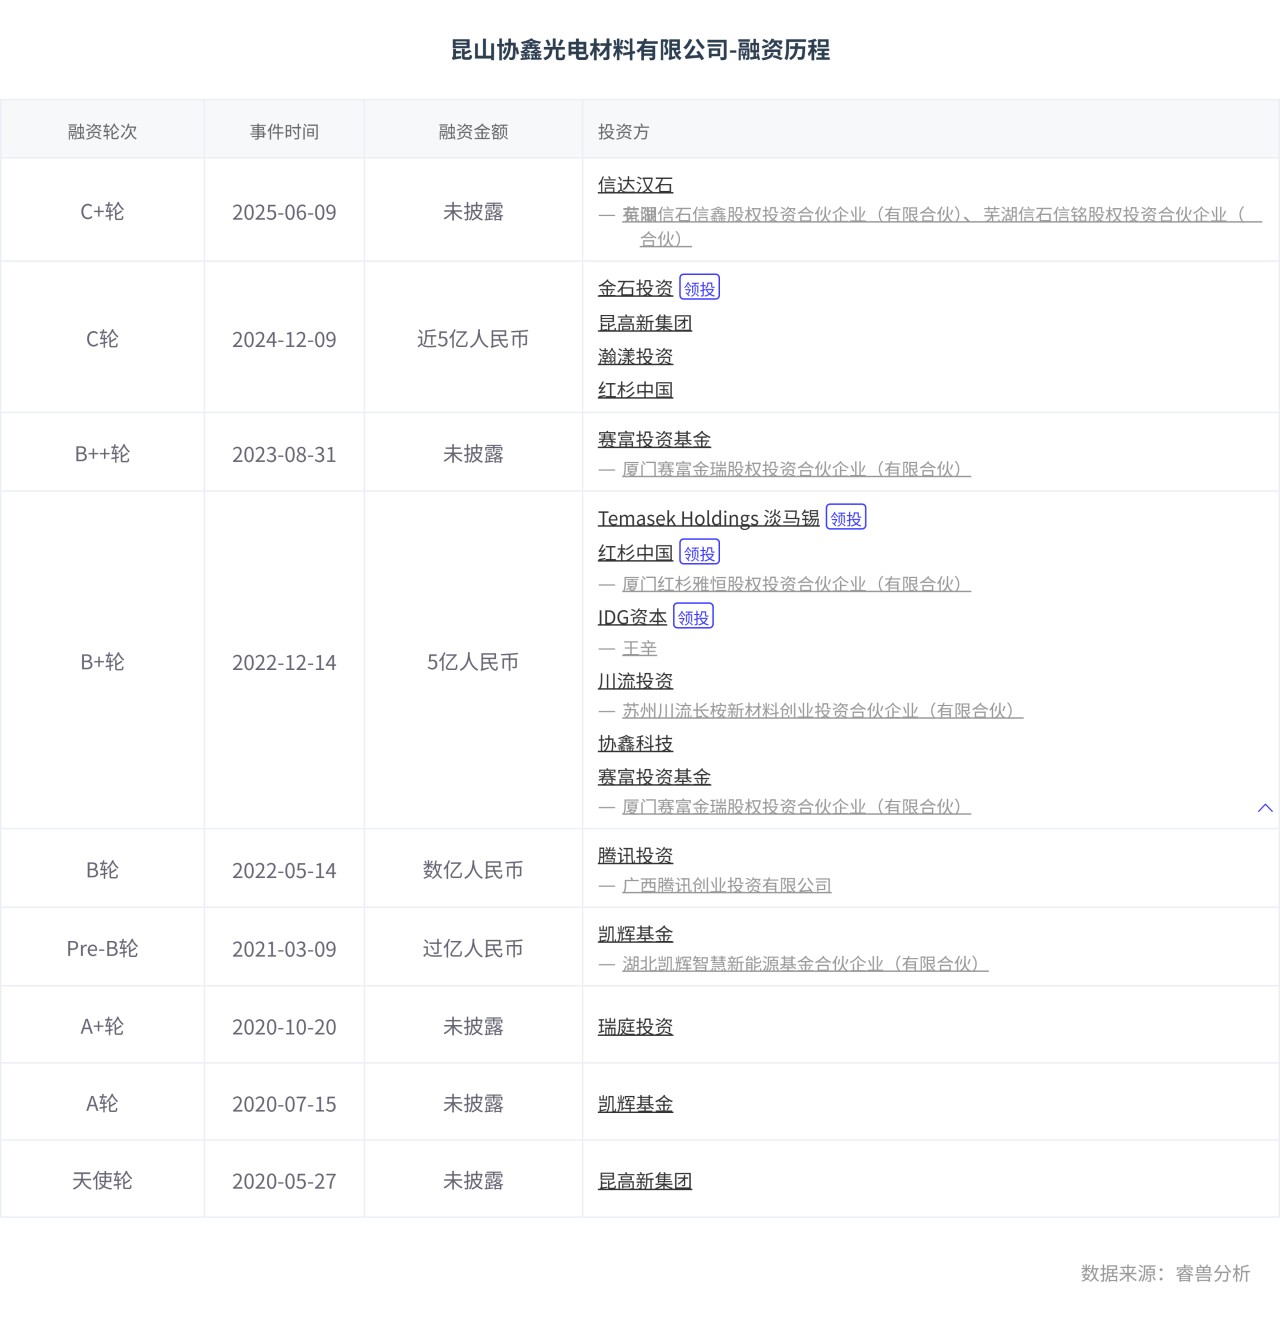Open 凯辉基金 link in Pre-B轮 row

[635, 934]
